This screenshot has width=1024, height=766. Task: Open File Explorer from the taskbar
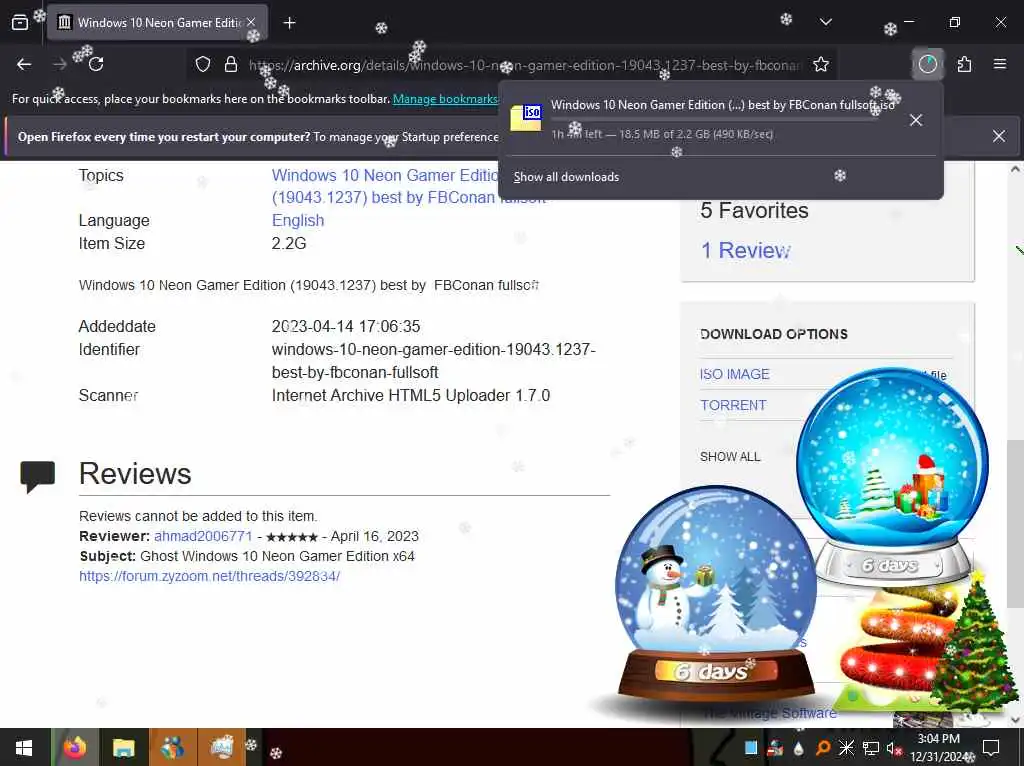click(123, 748)
